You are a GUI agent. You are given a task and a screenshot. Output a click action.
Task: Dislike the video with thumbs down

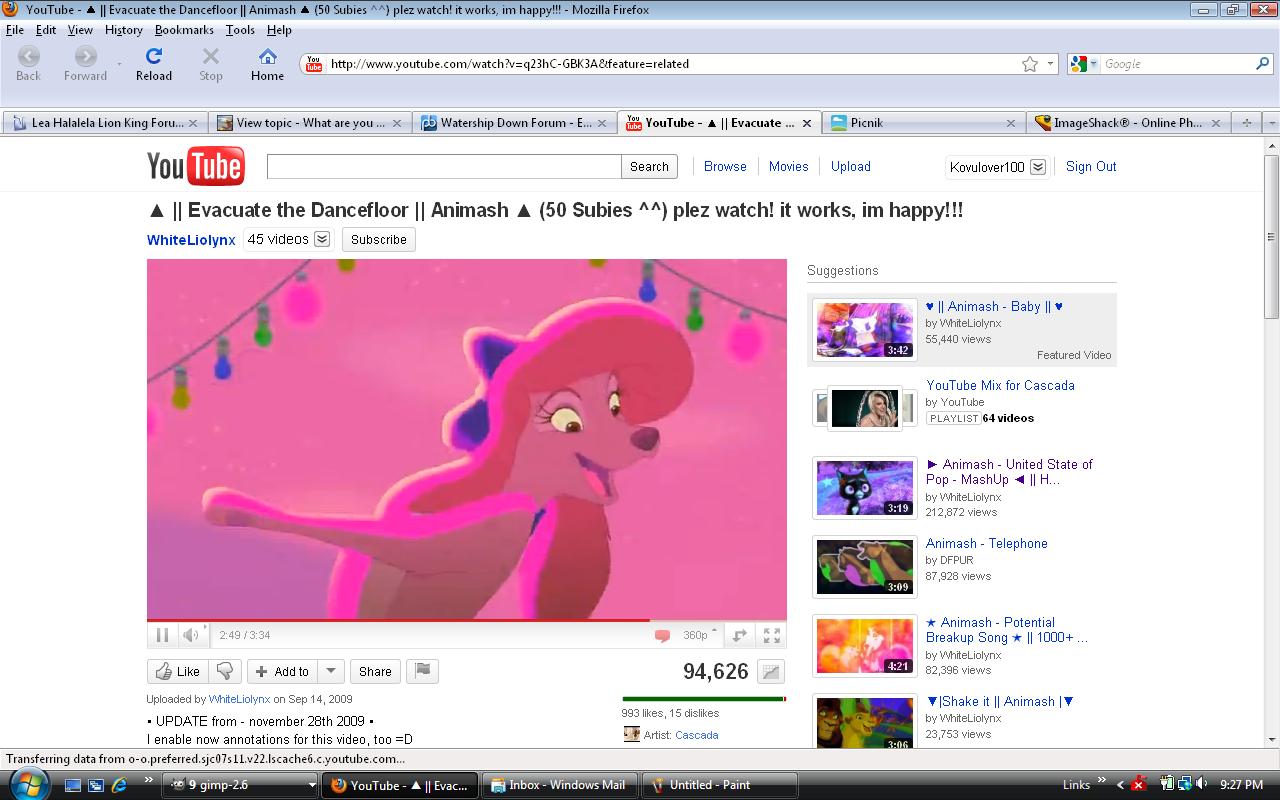click(x=226, y=671)
